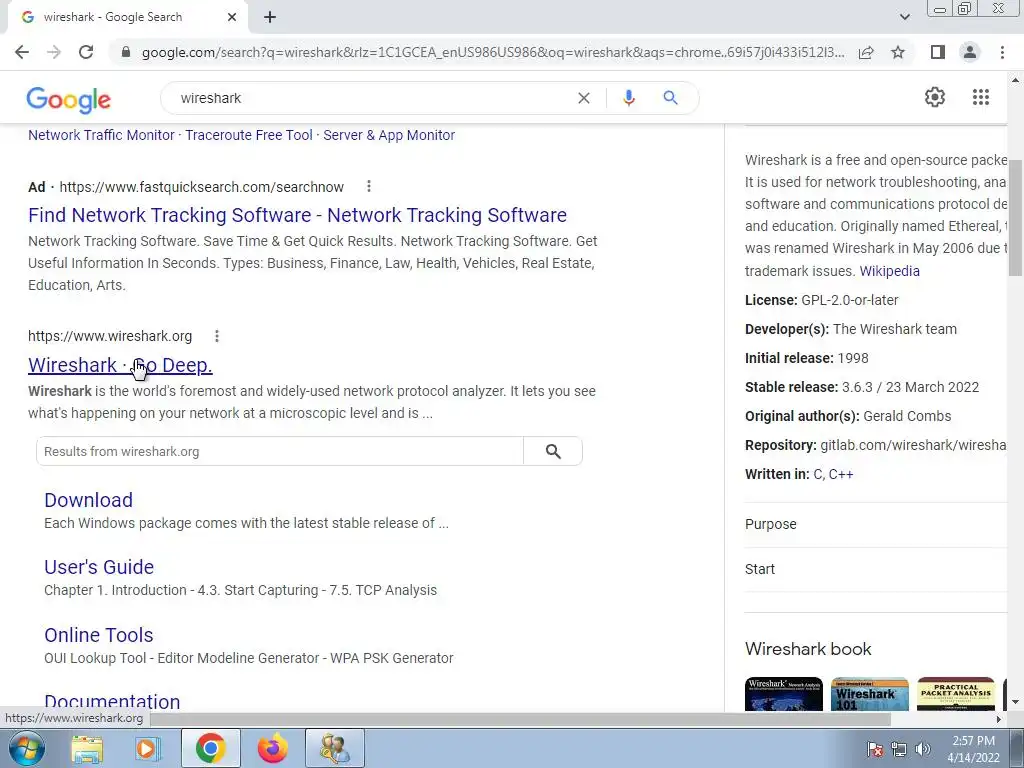Image resolution: width=1024 pixels, height=768 pixels.
Task: Expand the Start section in knowledge panel
Action: coord(875,569)
